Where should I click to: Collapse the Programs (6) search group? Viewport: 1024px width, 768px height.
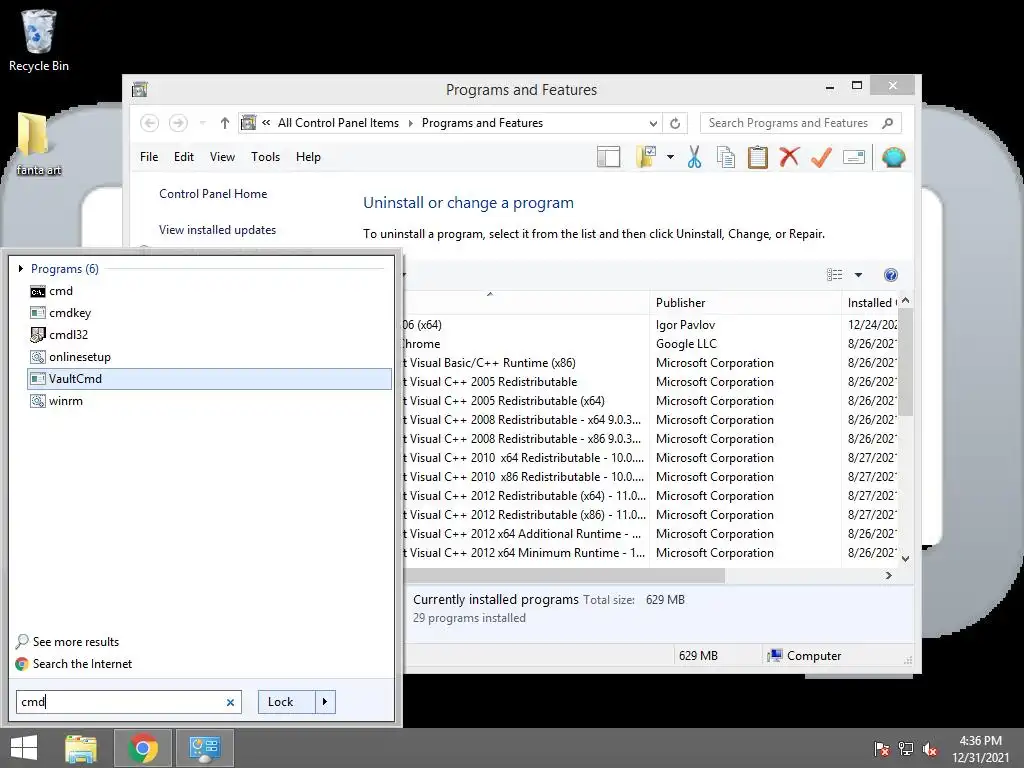point(21,268)
